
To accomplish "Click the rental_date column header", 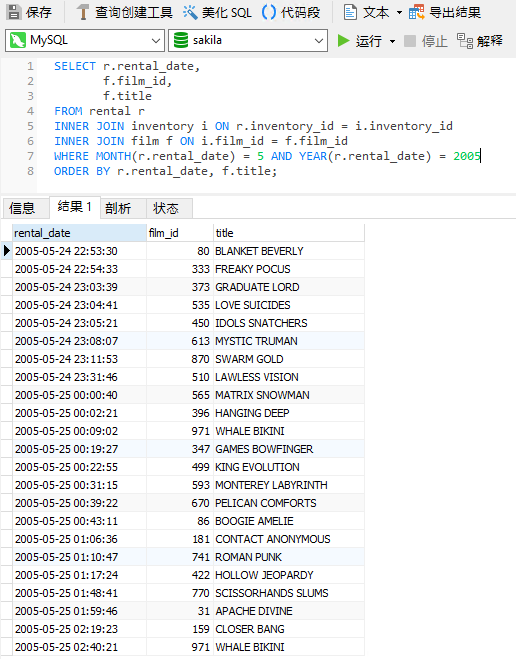I will [x=79, y=233].
